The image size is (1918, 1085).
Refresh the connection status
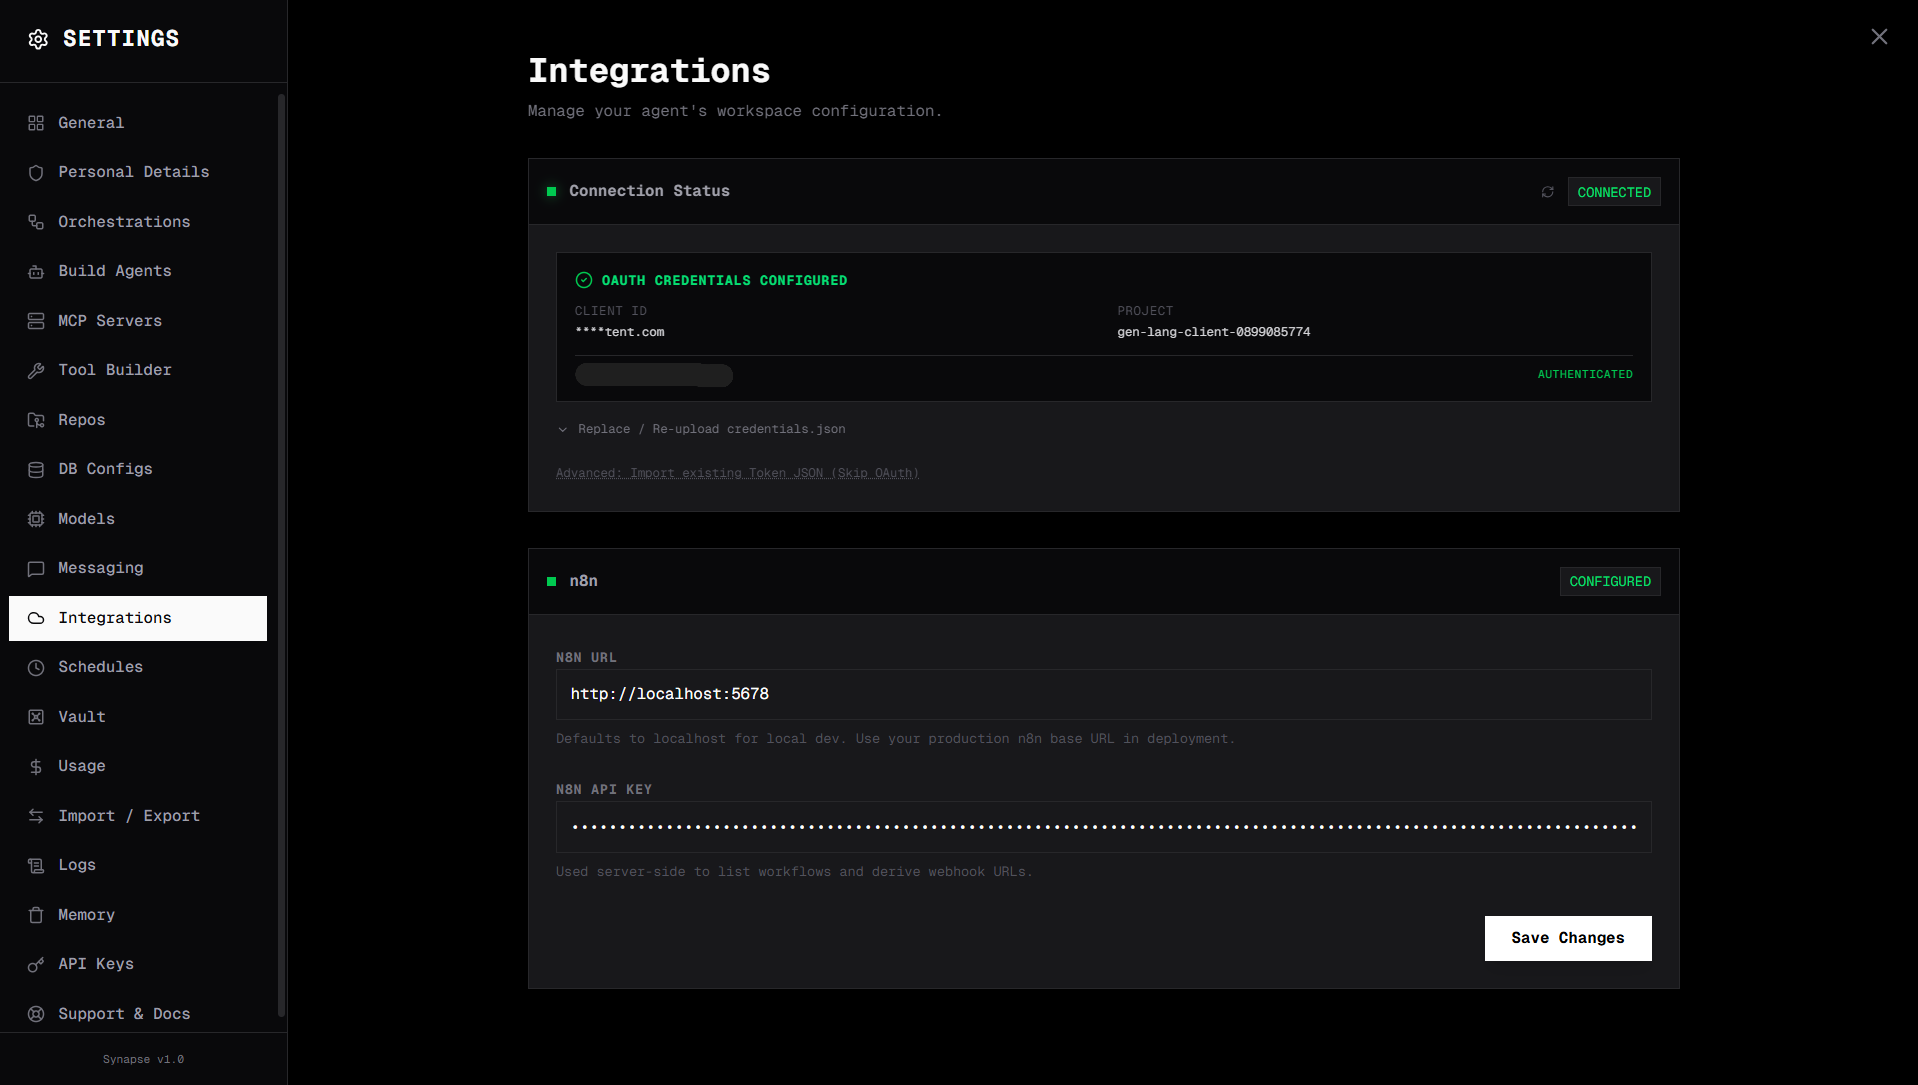coord(1548,192)
